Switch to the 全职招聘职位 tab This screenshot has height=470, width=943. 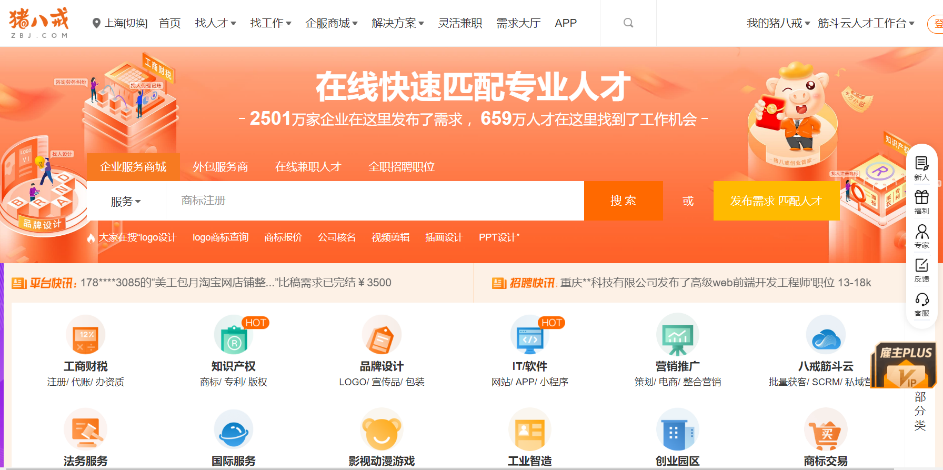pos(401,167)
